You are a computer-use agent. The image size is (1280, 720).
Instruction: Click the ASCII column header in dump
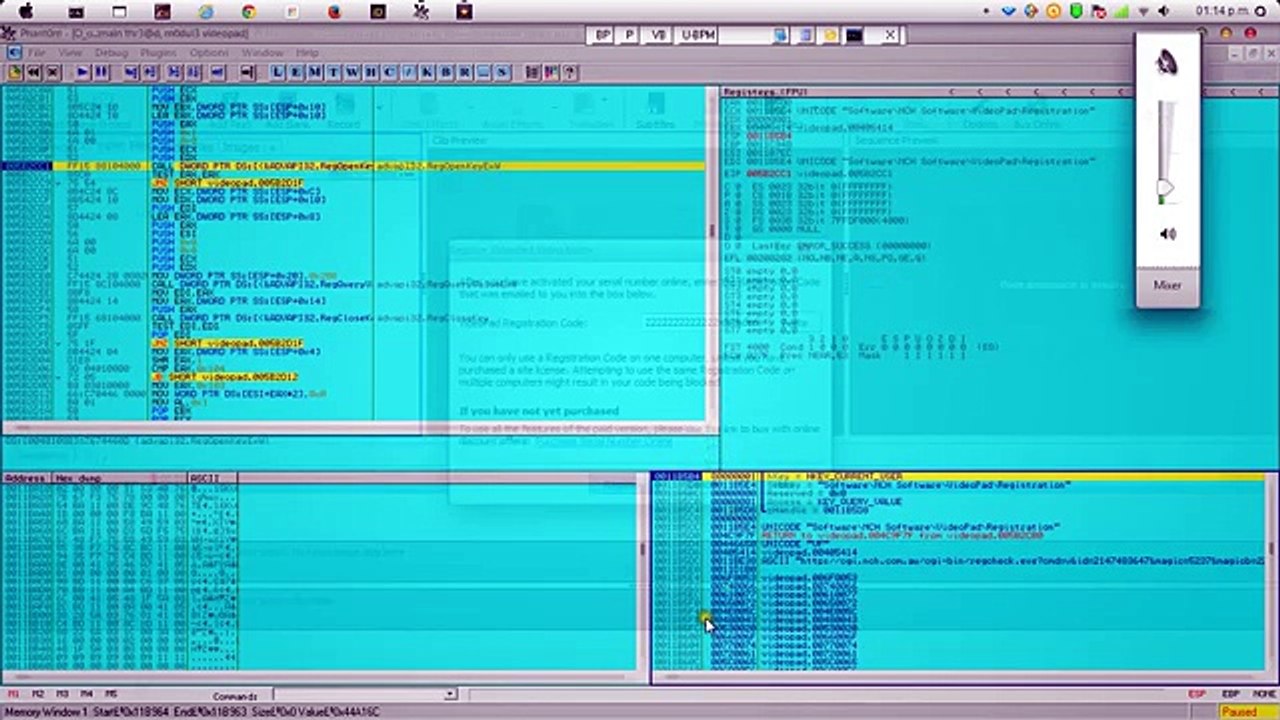[211, 478]
